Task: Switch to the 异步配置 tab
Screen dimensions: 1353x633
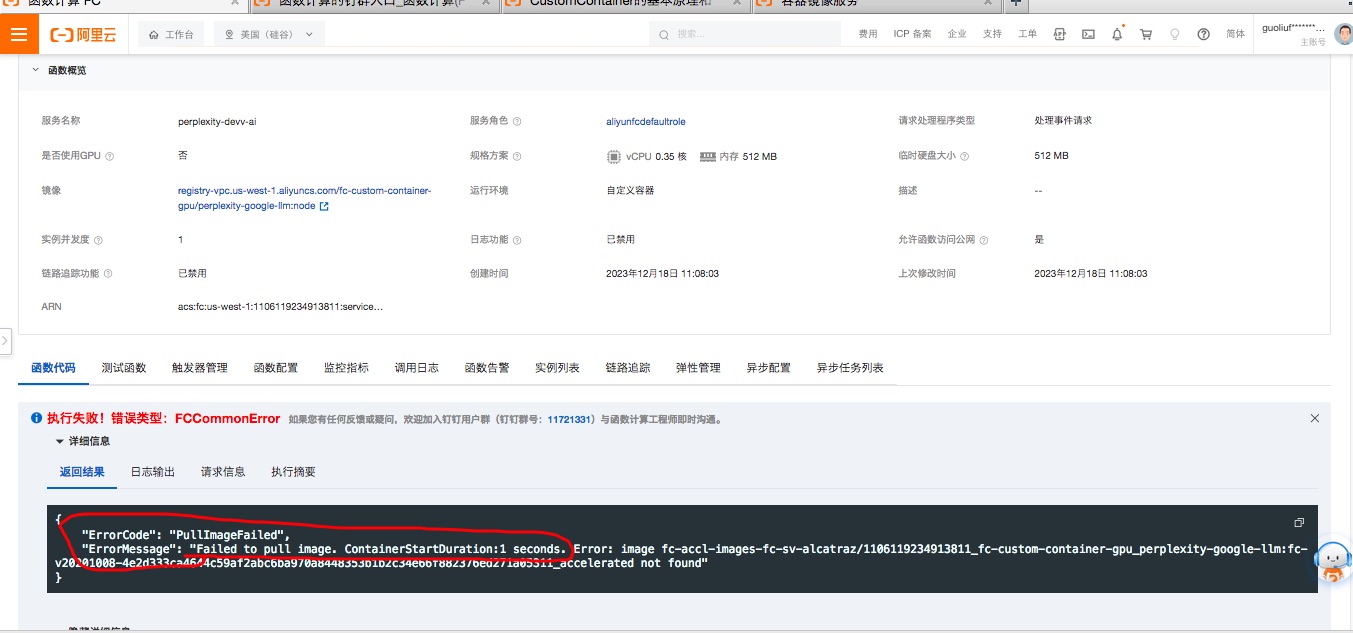Action: 768,368
